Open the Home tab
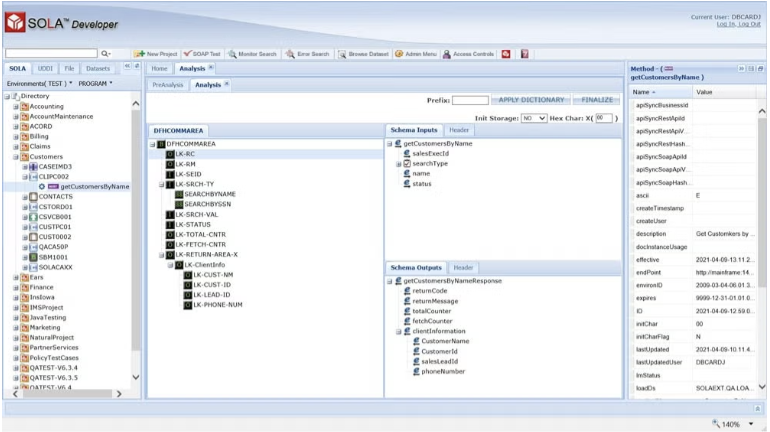Viewport: 770px width, 432px height. click(x=159, y=69)
